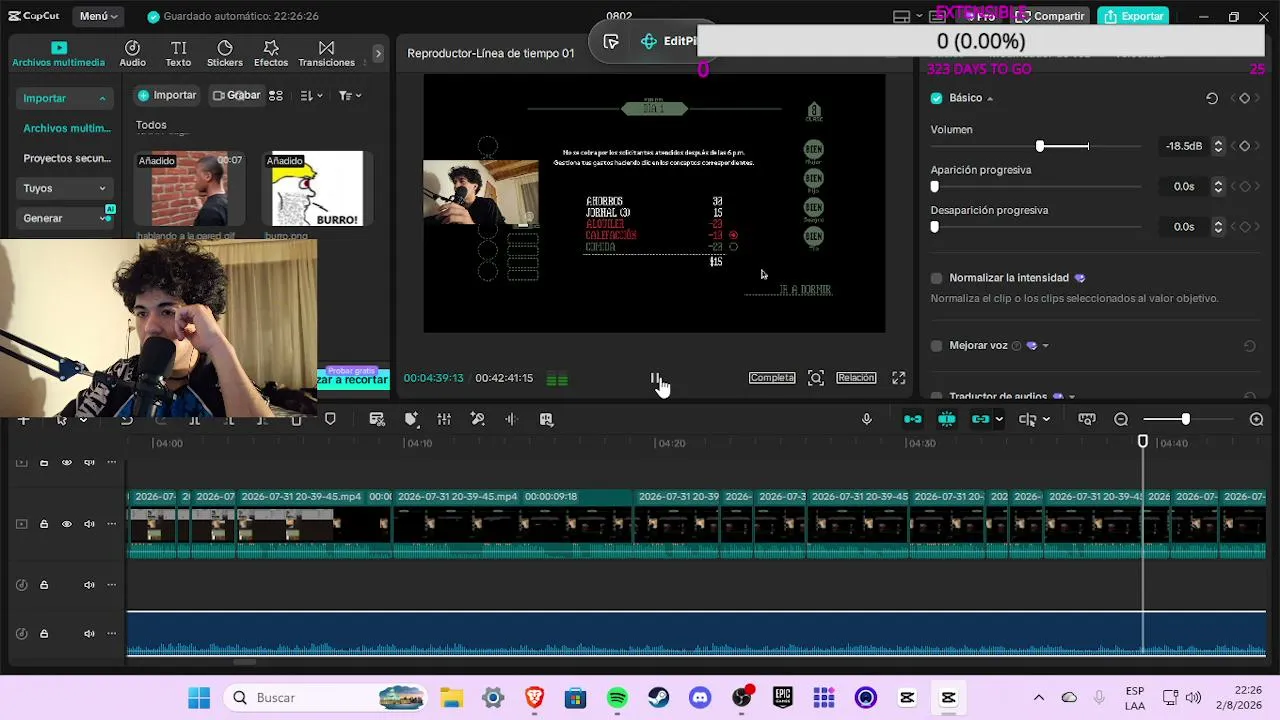1280x720 pixels.
Task: Select the Archivos multimedia tab
Action: pos(58,54)
